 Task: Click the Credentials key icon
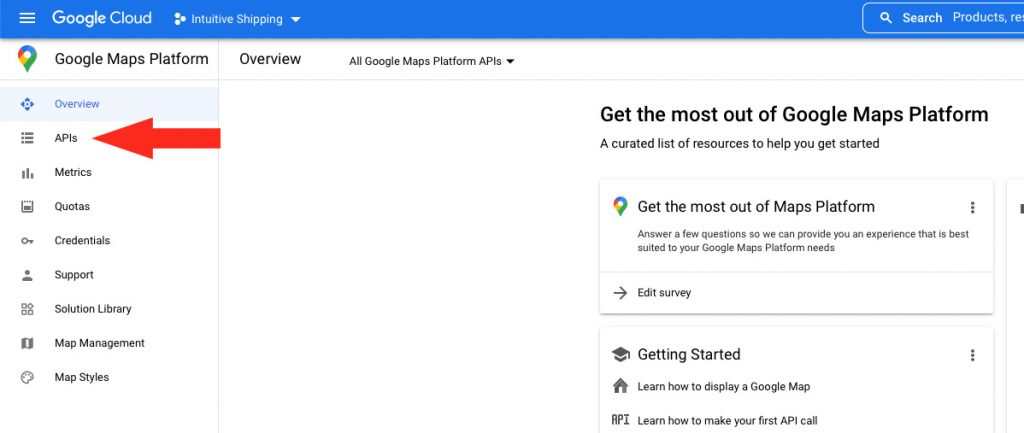click(27, 241)
